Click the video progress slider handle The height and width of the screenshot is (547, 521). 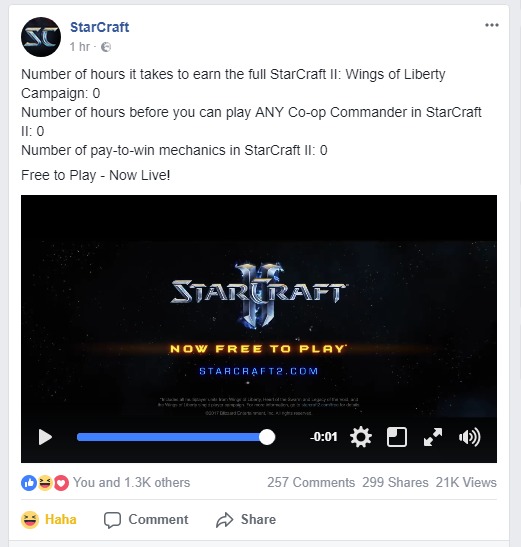pos(267,437)
